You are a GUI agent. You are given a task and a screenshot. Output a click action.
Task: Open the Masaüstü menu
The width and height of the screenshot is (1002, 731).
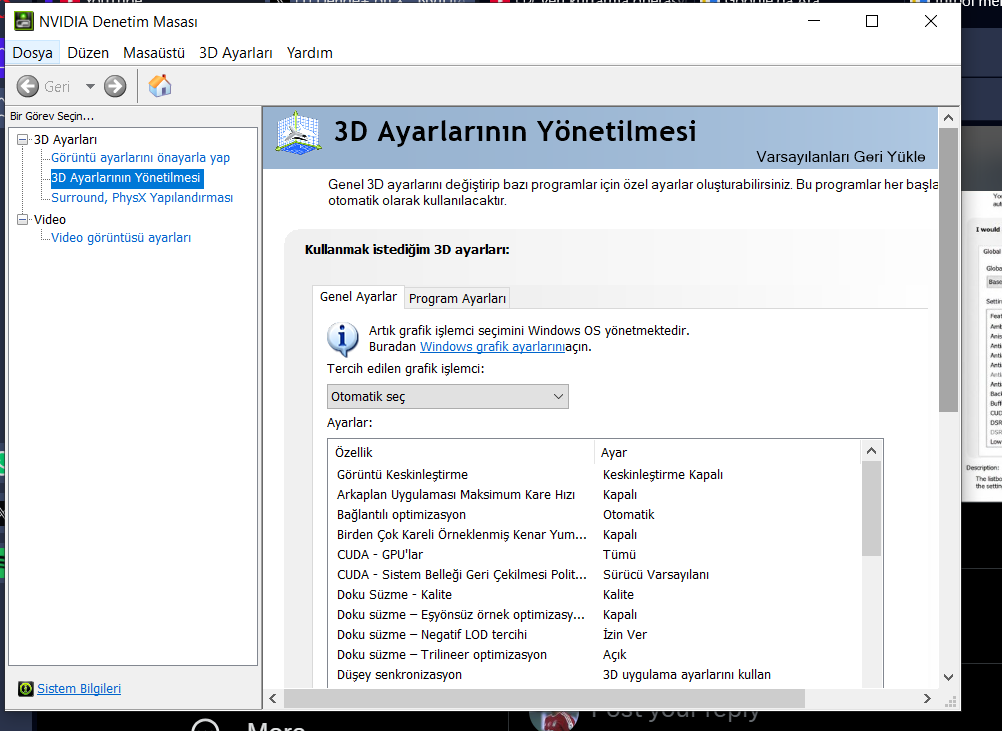(154, 53)
